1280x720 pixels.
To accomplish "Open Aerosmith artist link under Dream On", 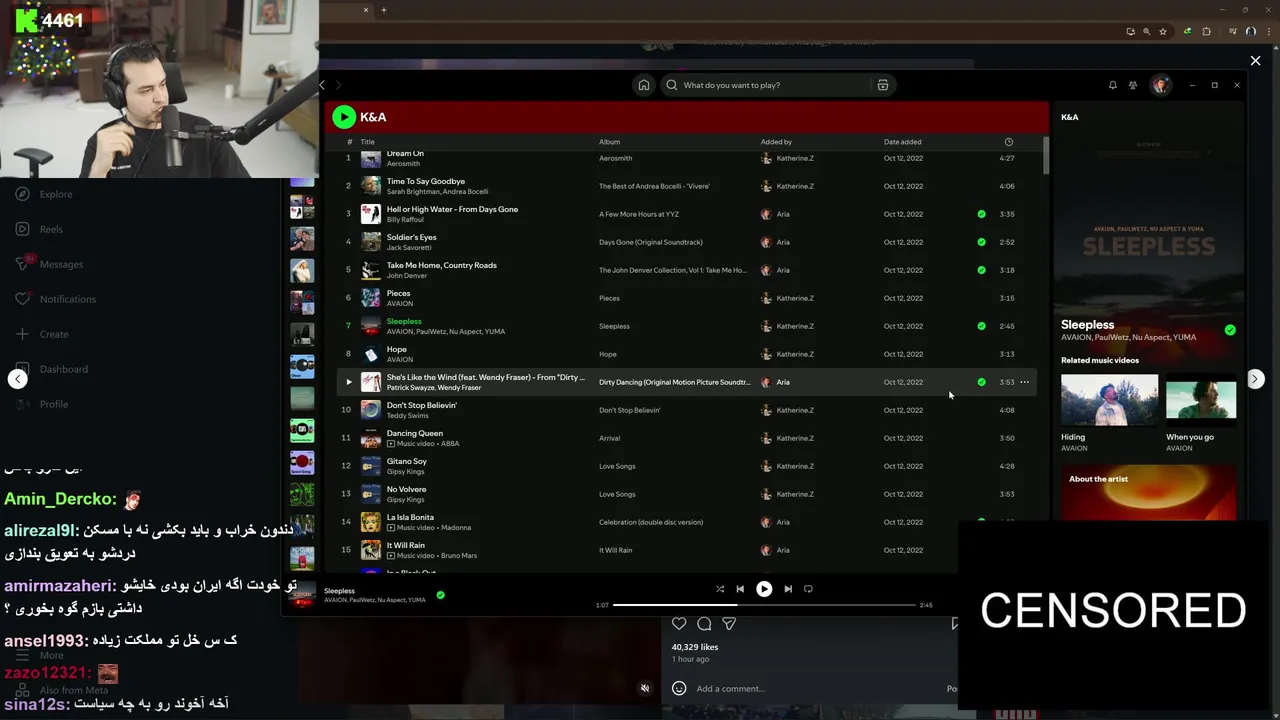I will (x=404, y=164).
